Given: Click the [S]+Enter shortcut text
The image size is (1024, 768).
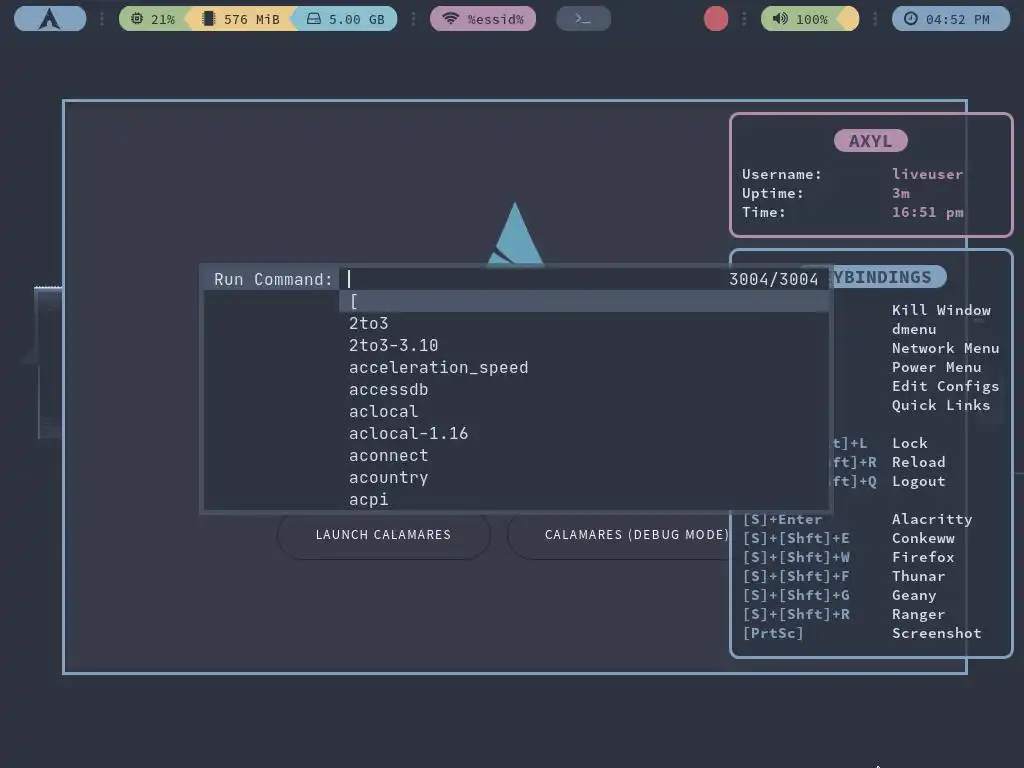Looking at the screenshot, I should pyautogui.click(x=782, y=519).
